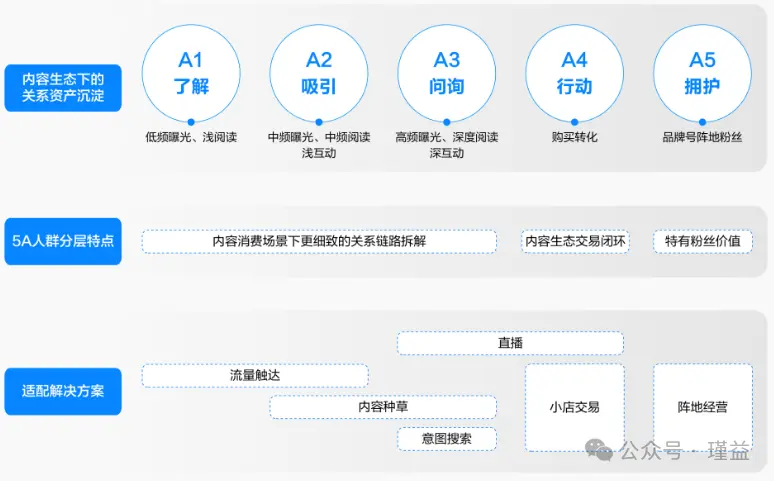Viewport: 774px width, 481px height.
Task: Select the A2 吸引 circle
Action: point(319,73)
